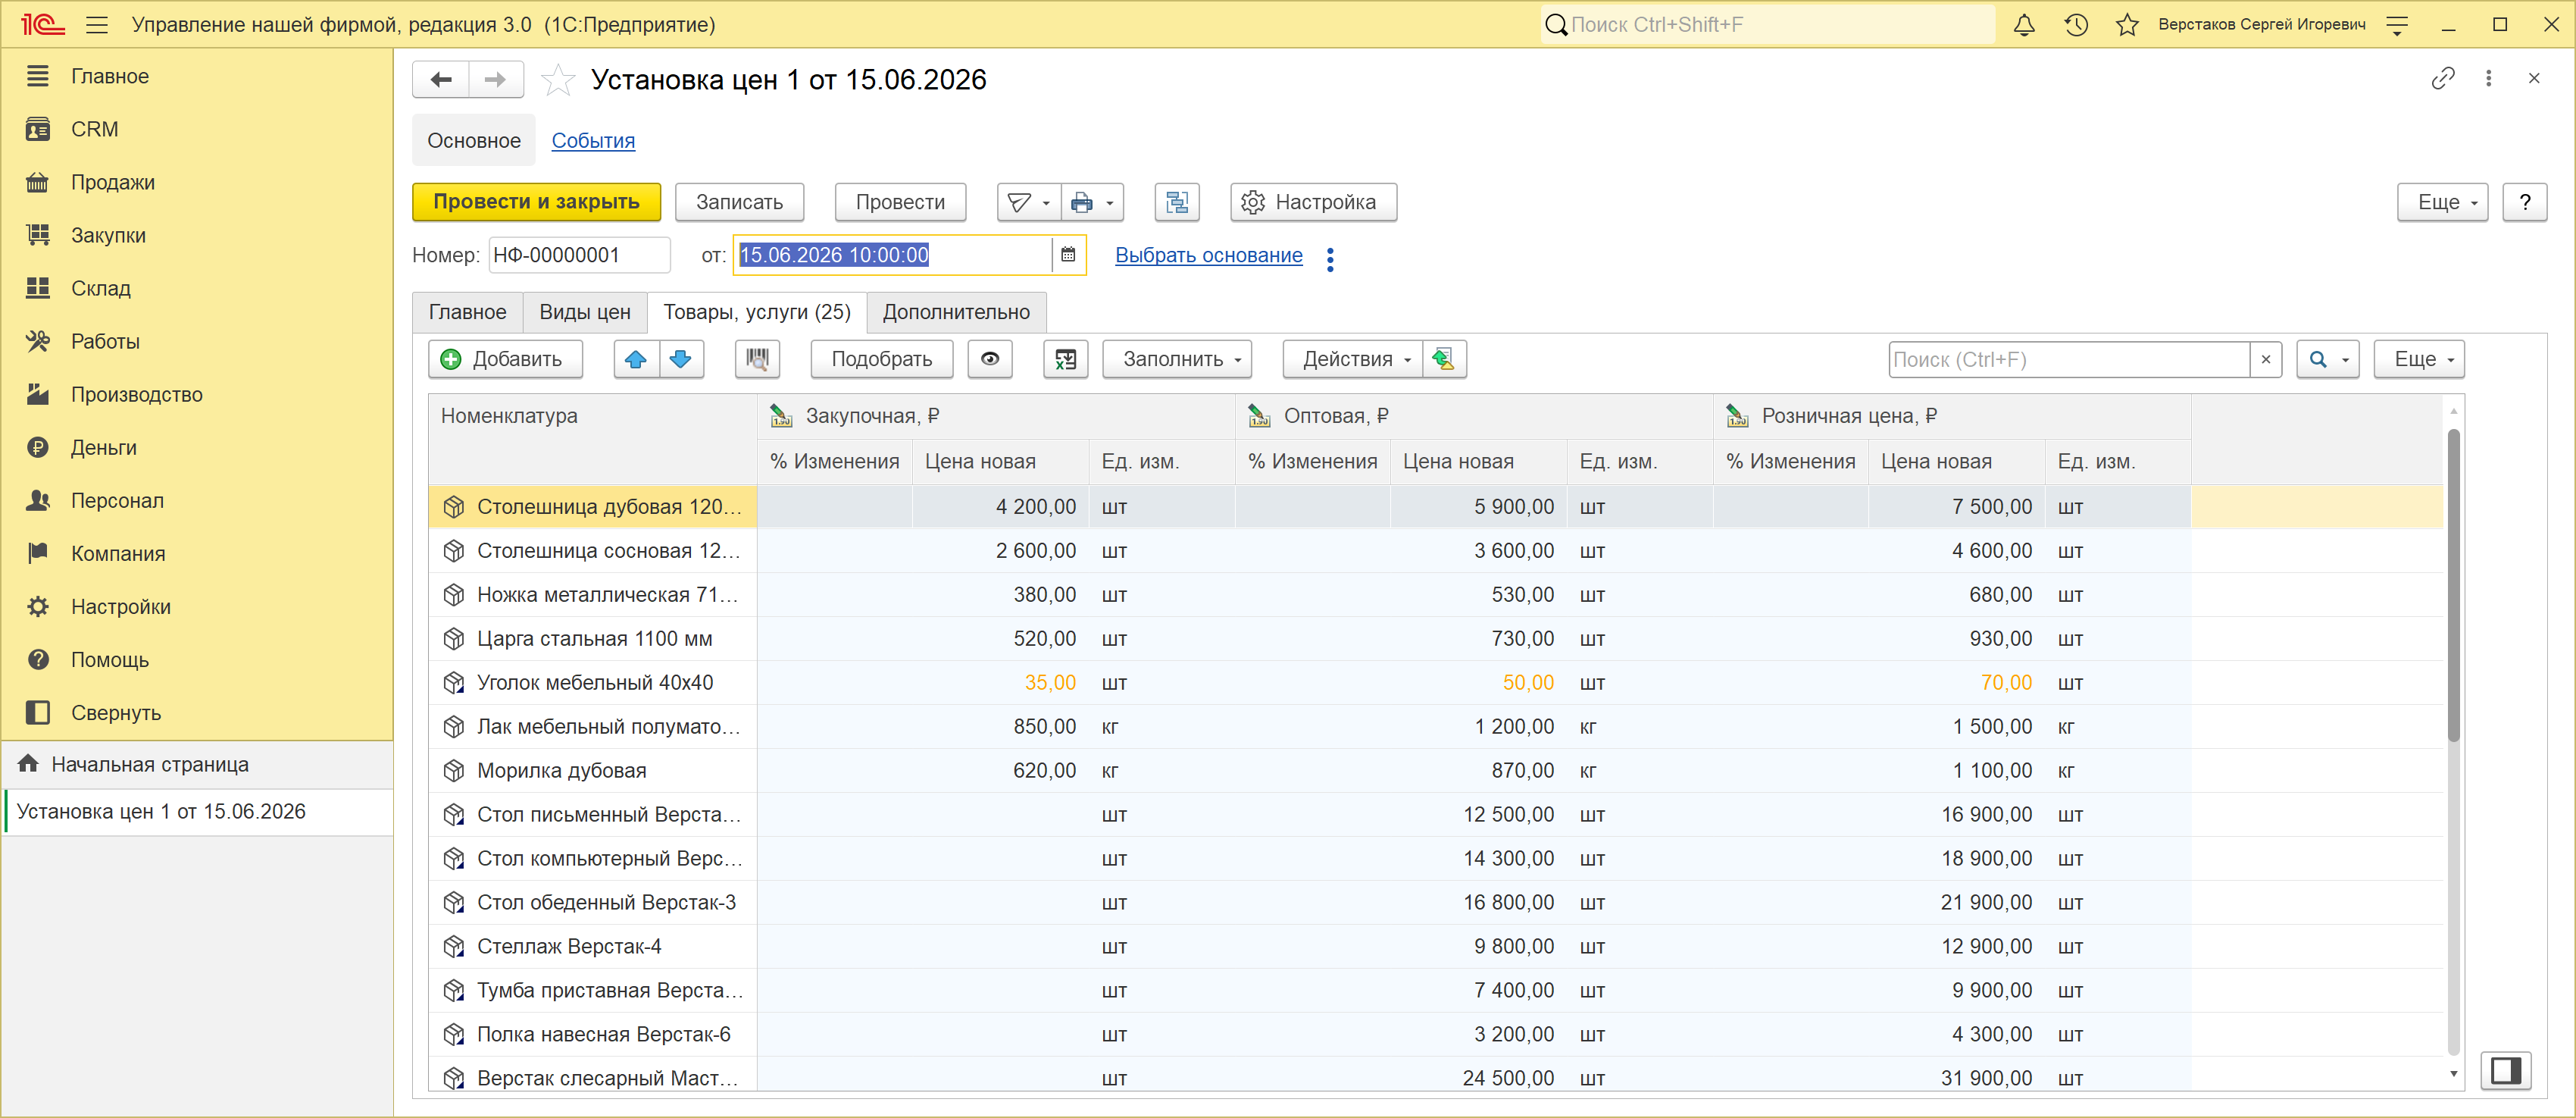Click the Закупочная price type column icon
Image resolution: width=2576 pixels, height=1118 pixels.
click(782, 417)
